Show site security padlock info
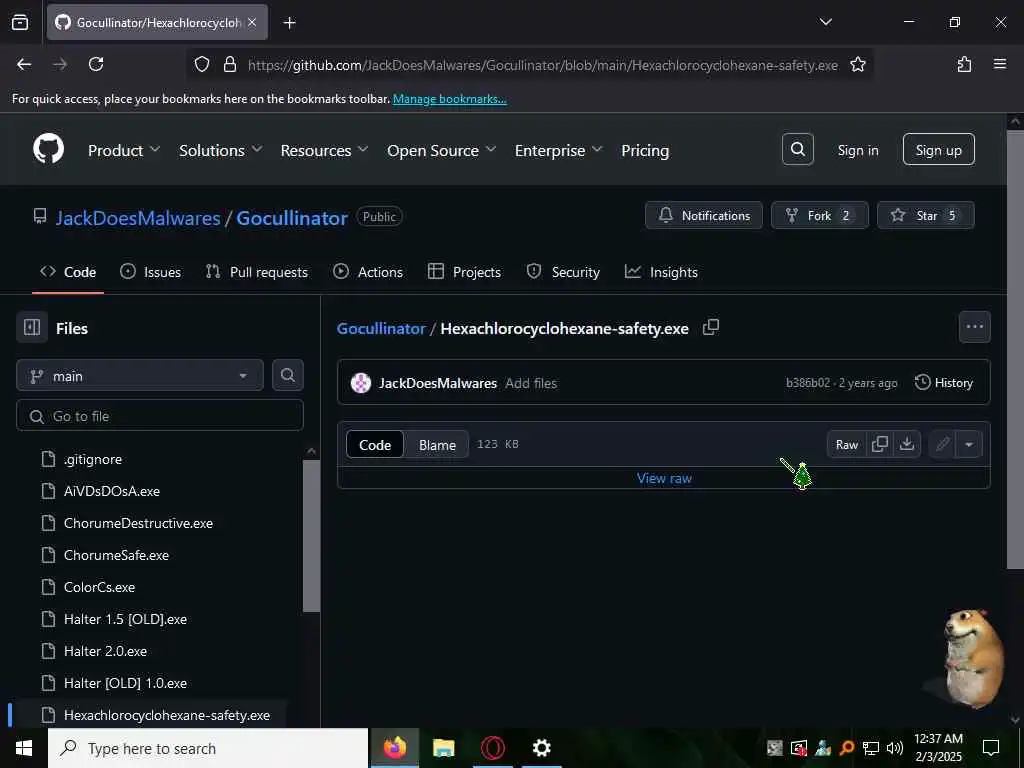This screenshot has height=768, width=1024. pos(229,64)
